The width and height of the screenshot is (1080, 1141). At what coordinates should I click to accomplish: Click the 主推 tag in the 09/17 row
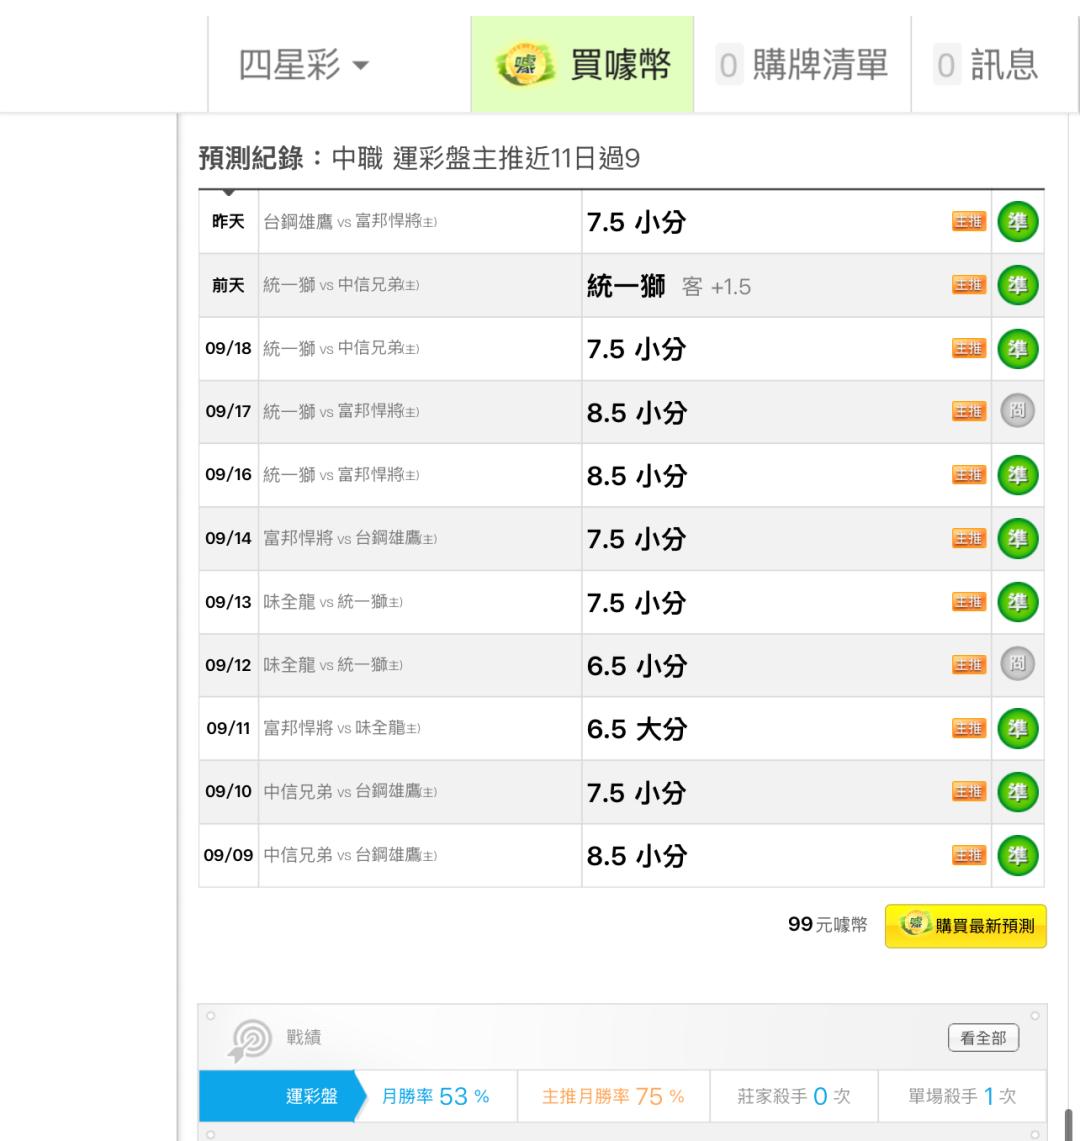[969, 411]
